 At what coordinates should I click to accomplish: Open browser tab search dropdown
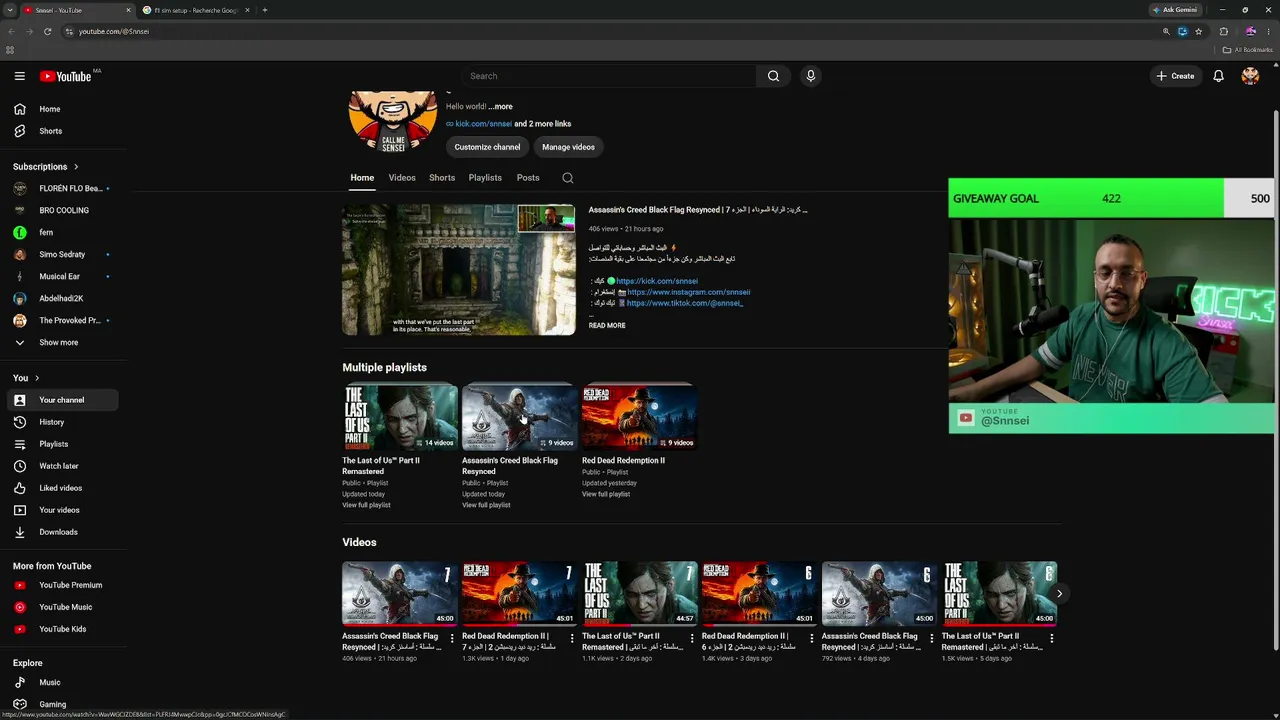click(10, 10)
